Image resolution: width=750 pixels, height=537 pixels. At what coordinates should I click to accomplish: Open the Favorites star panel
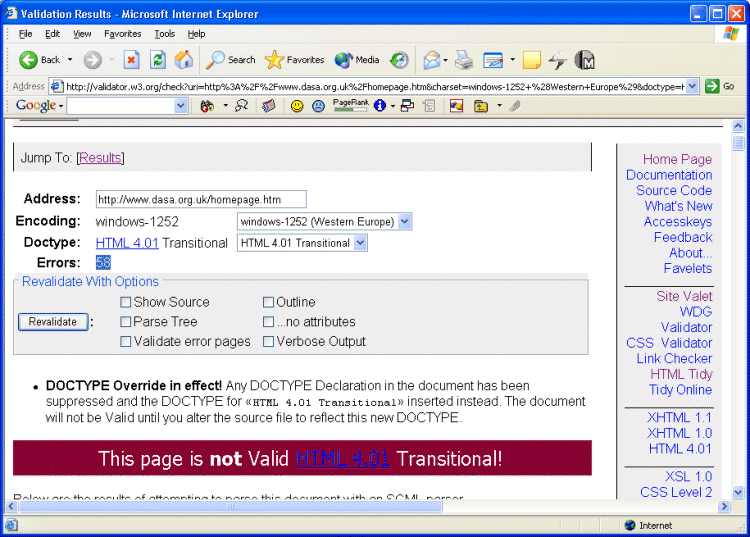(295, 60)
